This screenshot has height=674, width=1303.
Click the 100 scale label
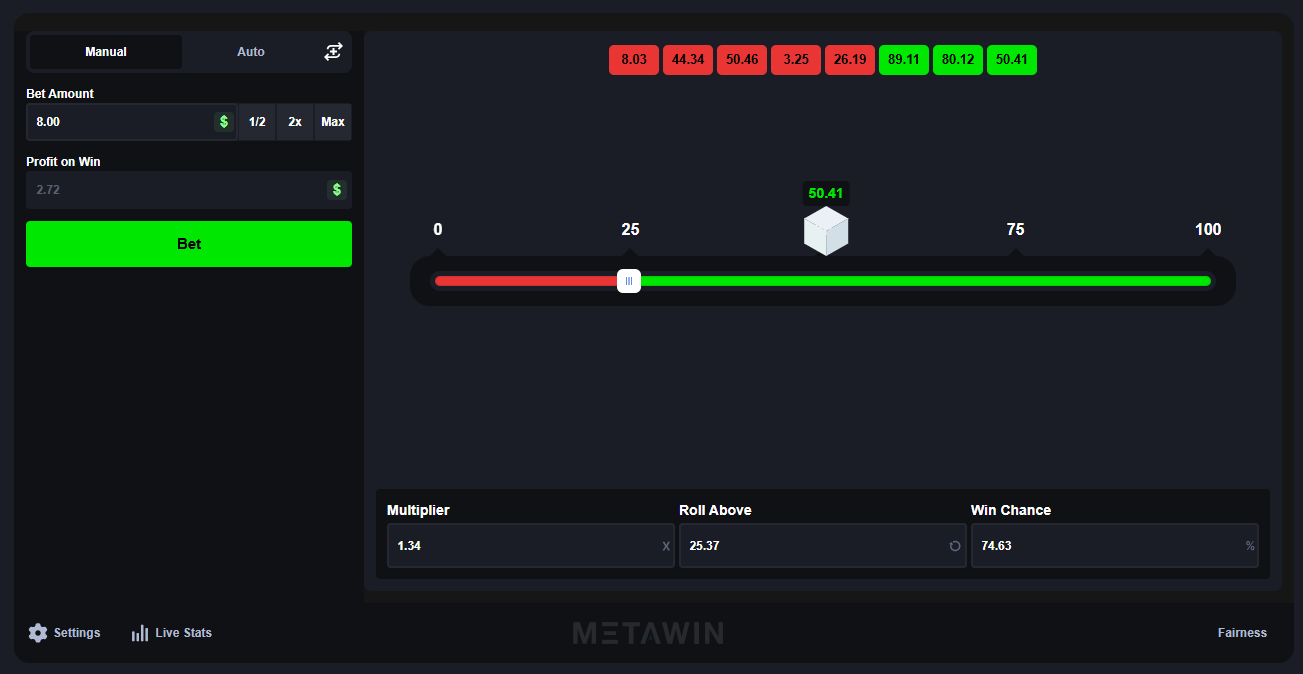(x=1208, y=230)
